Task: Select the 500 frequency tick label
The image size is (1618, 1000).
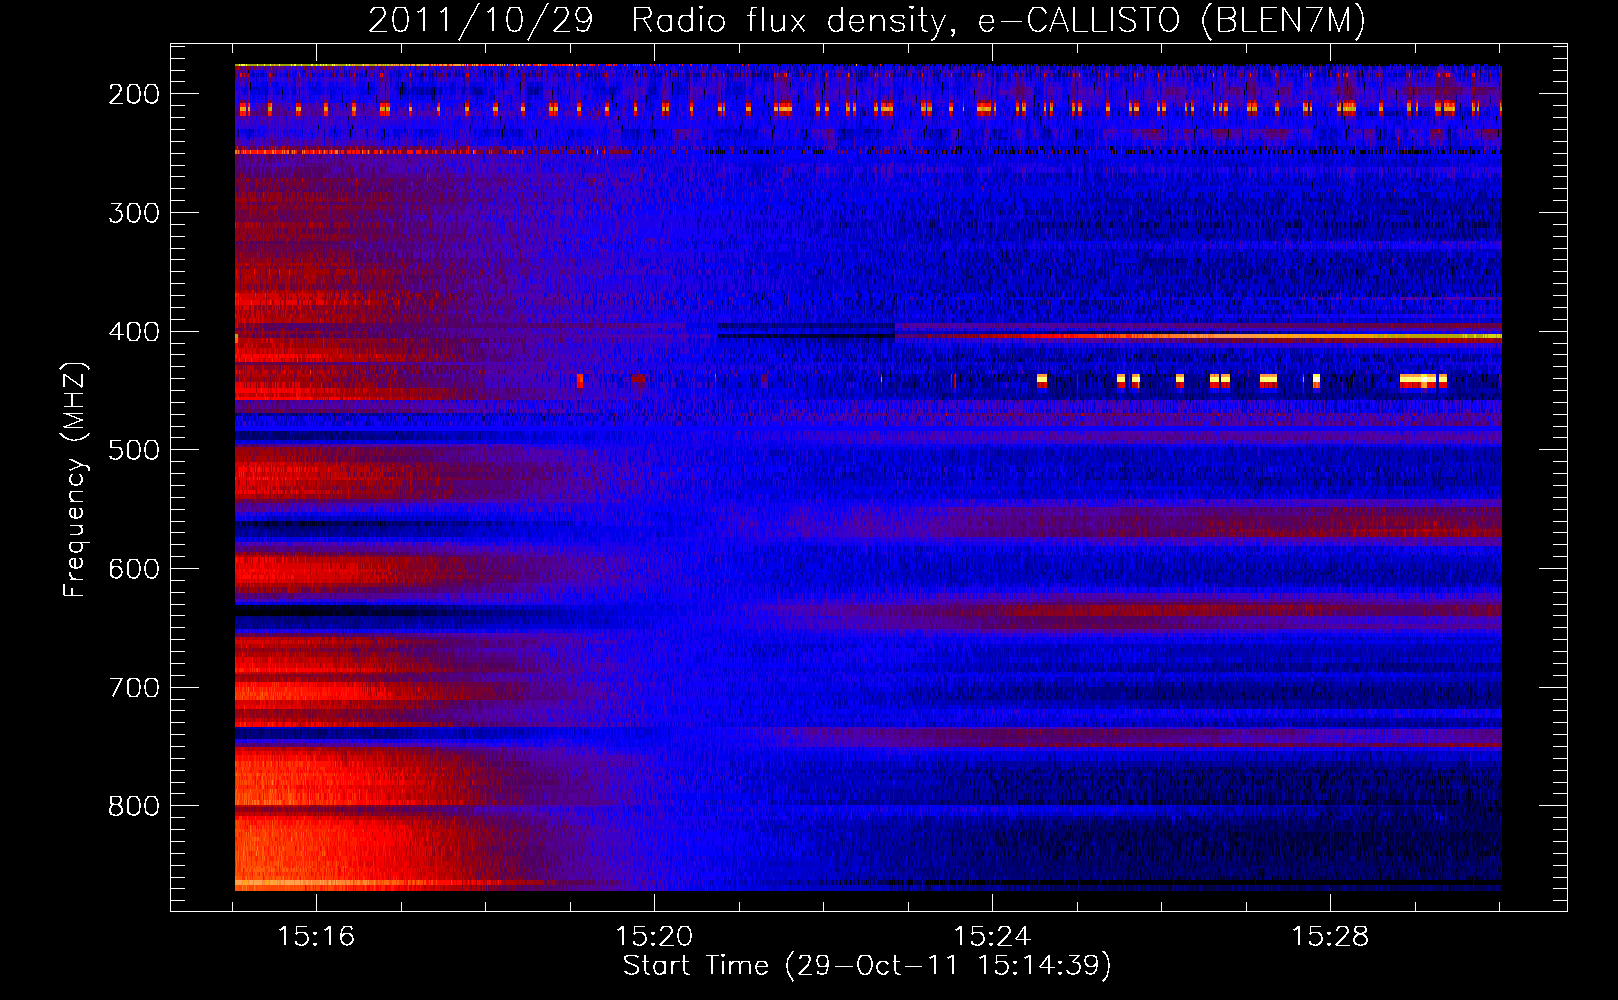Action: pyautogui.click(x=134, y=450)
